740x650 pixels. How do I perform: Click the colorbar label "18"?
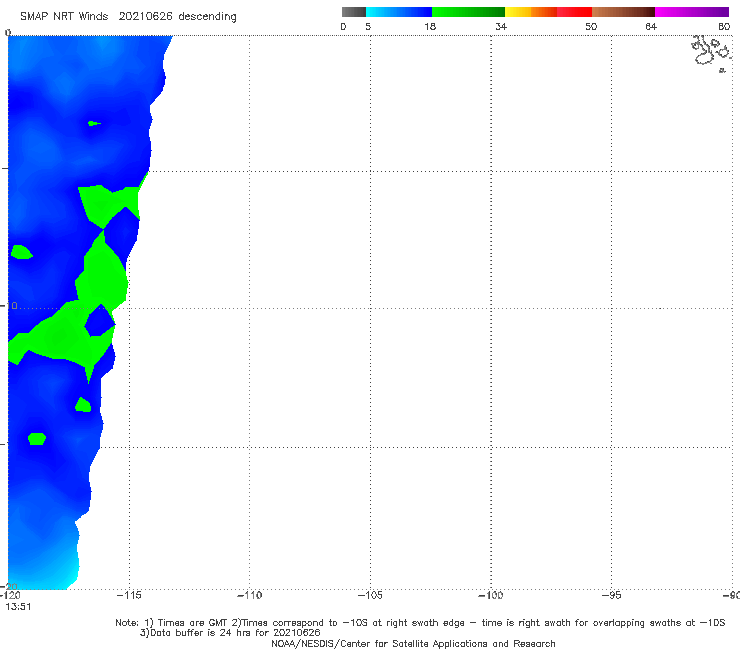click(430, 27)
